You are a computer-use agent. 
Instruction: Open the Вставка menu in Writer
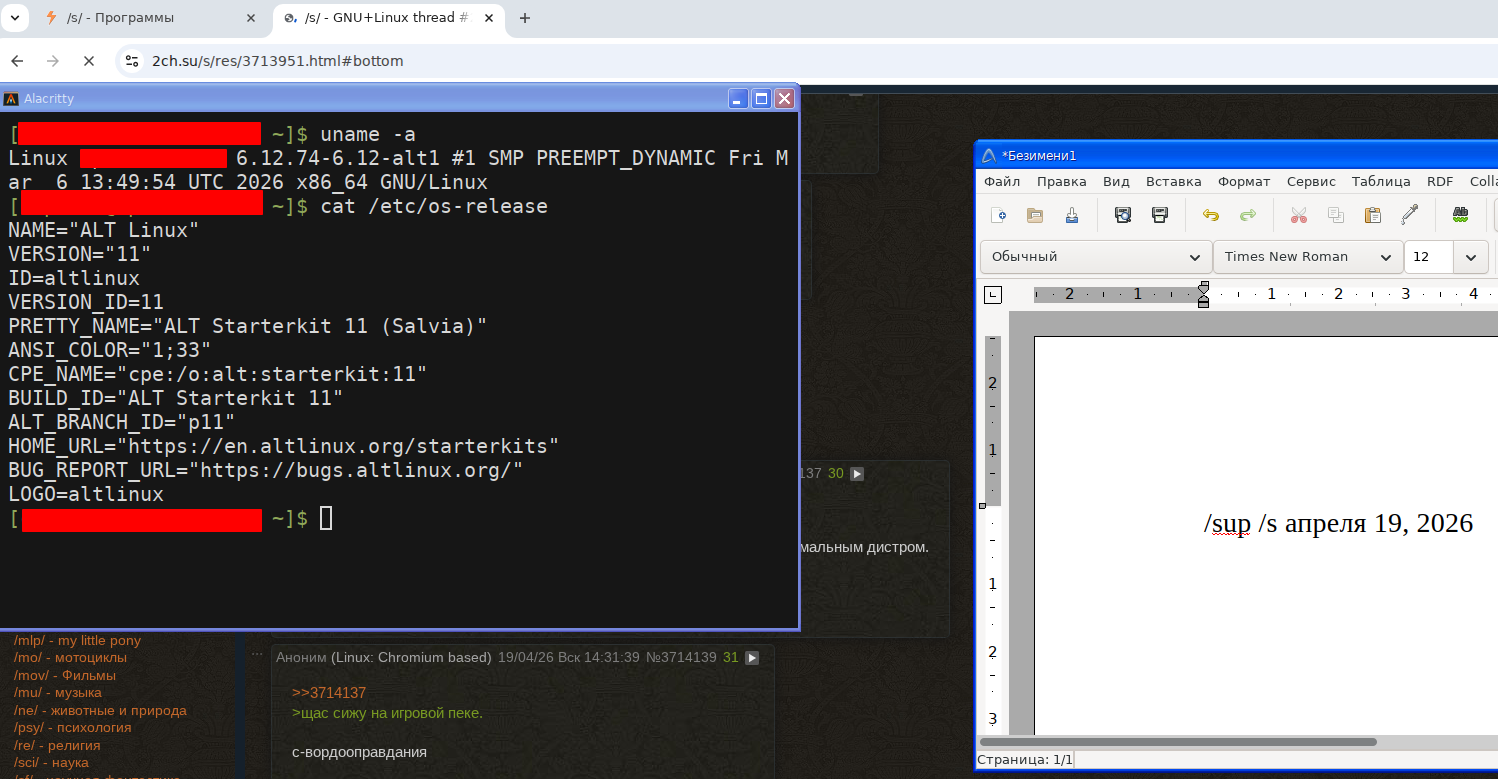[x=1173, y=182]
